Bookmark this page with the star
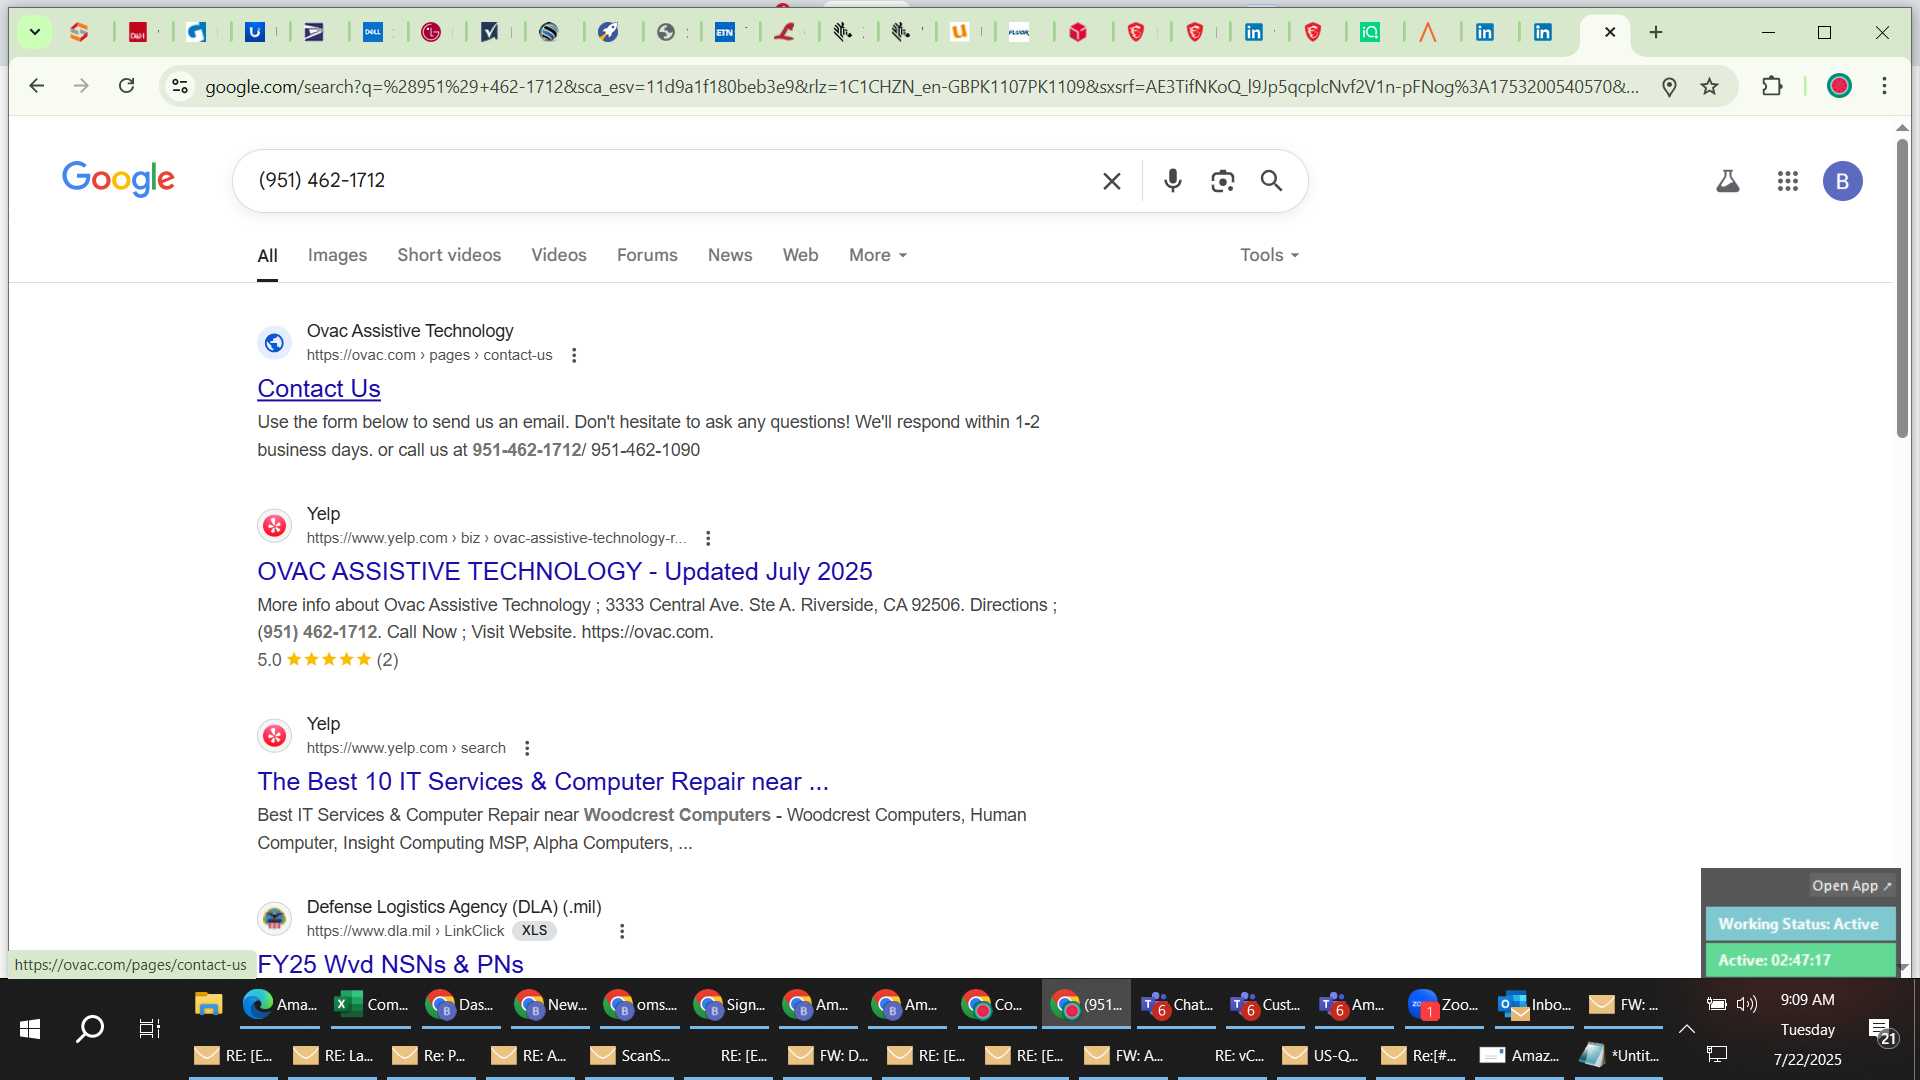This screenshot has height=1080, width=1920. tap(1710, 86)
